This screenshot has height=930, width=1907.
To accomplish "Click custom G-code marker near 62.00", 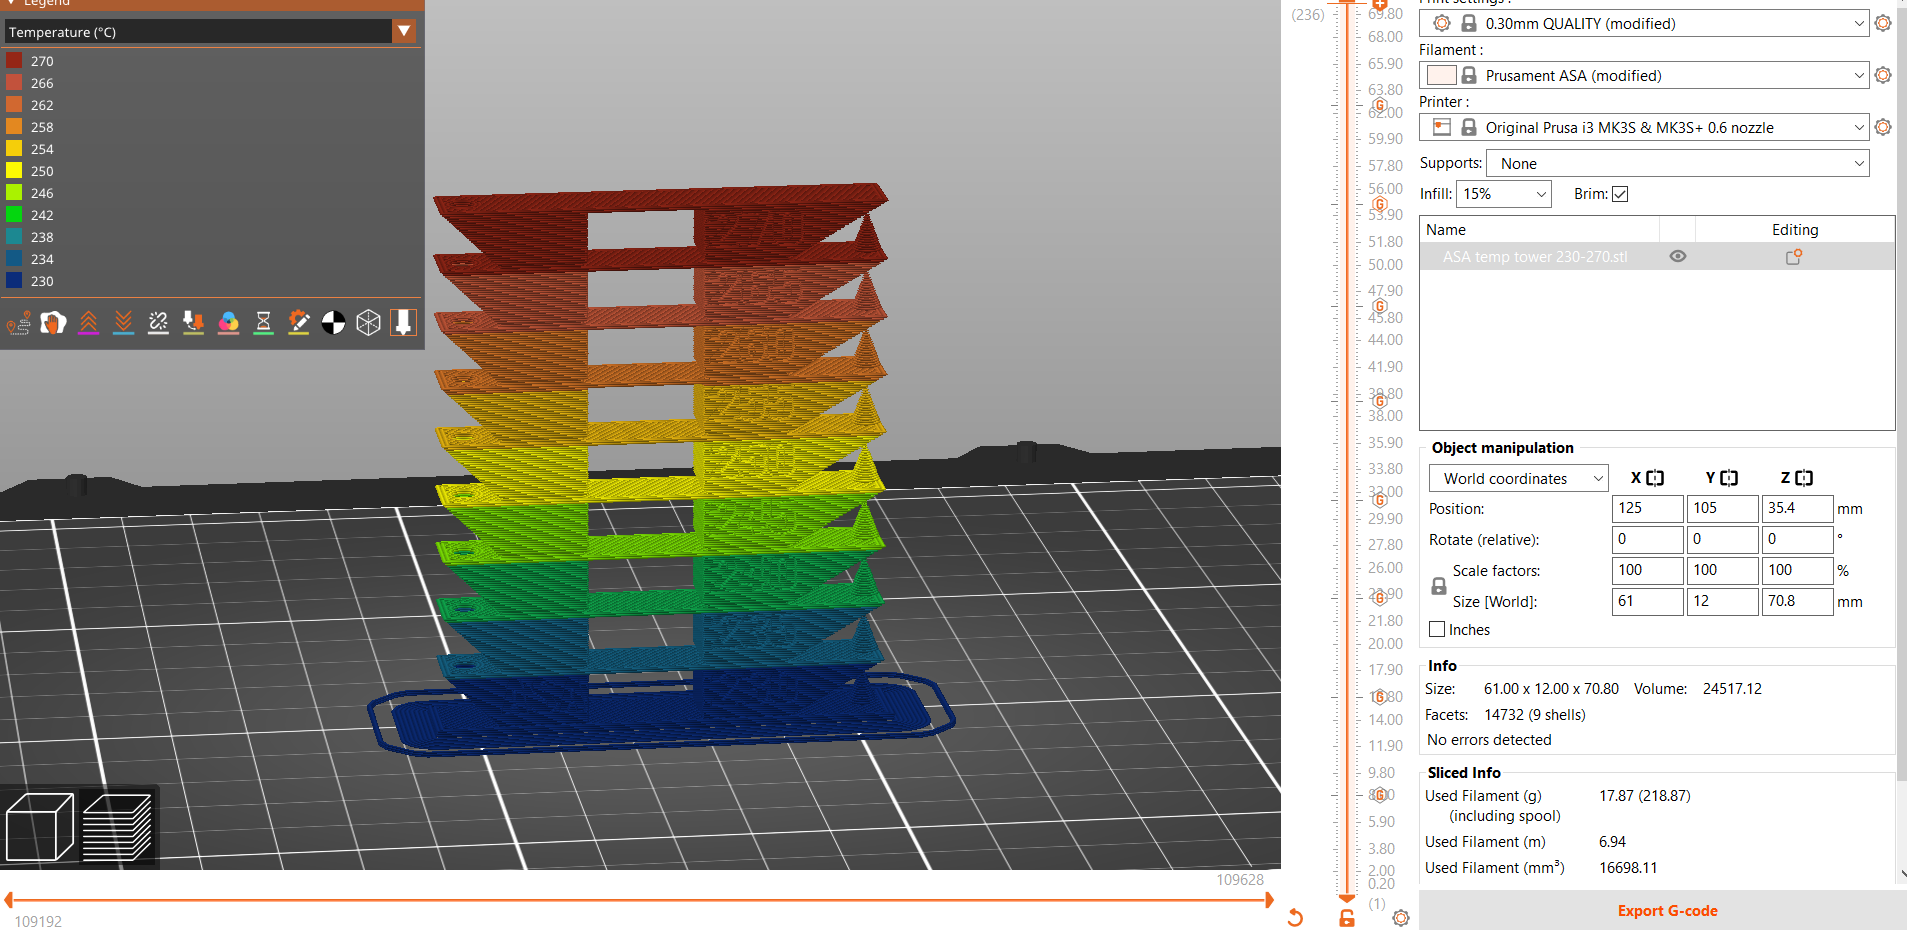I will tap(1380, 105).
